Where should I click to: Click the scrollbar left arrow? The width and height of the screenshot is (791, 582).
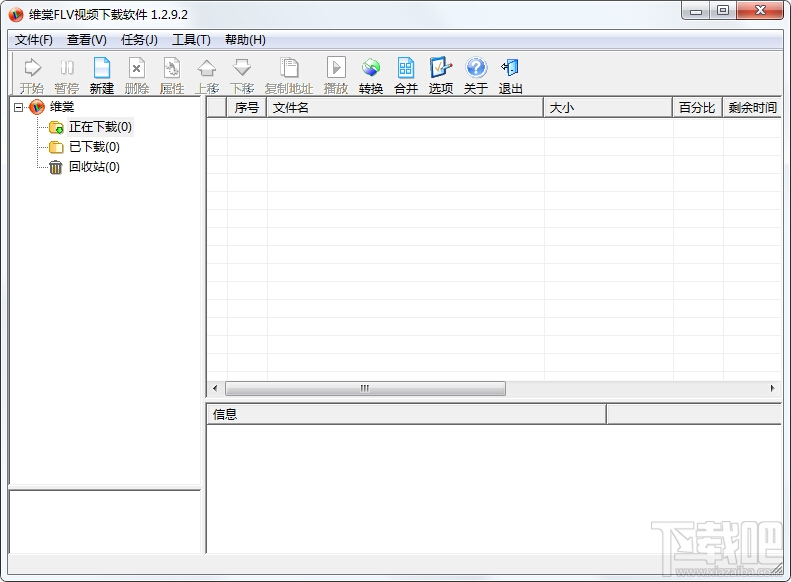click(x=215, y=388)
